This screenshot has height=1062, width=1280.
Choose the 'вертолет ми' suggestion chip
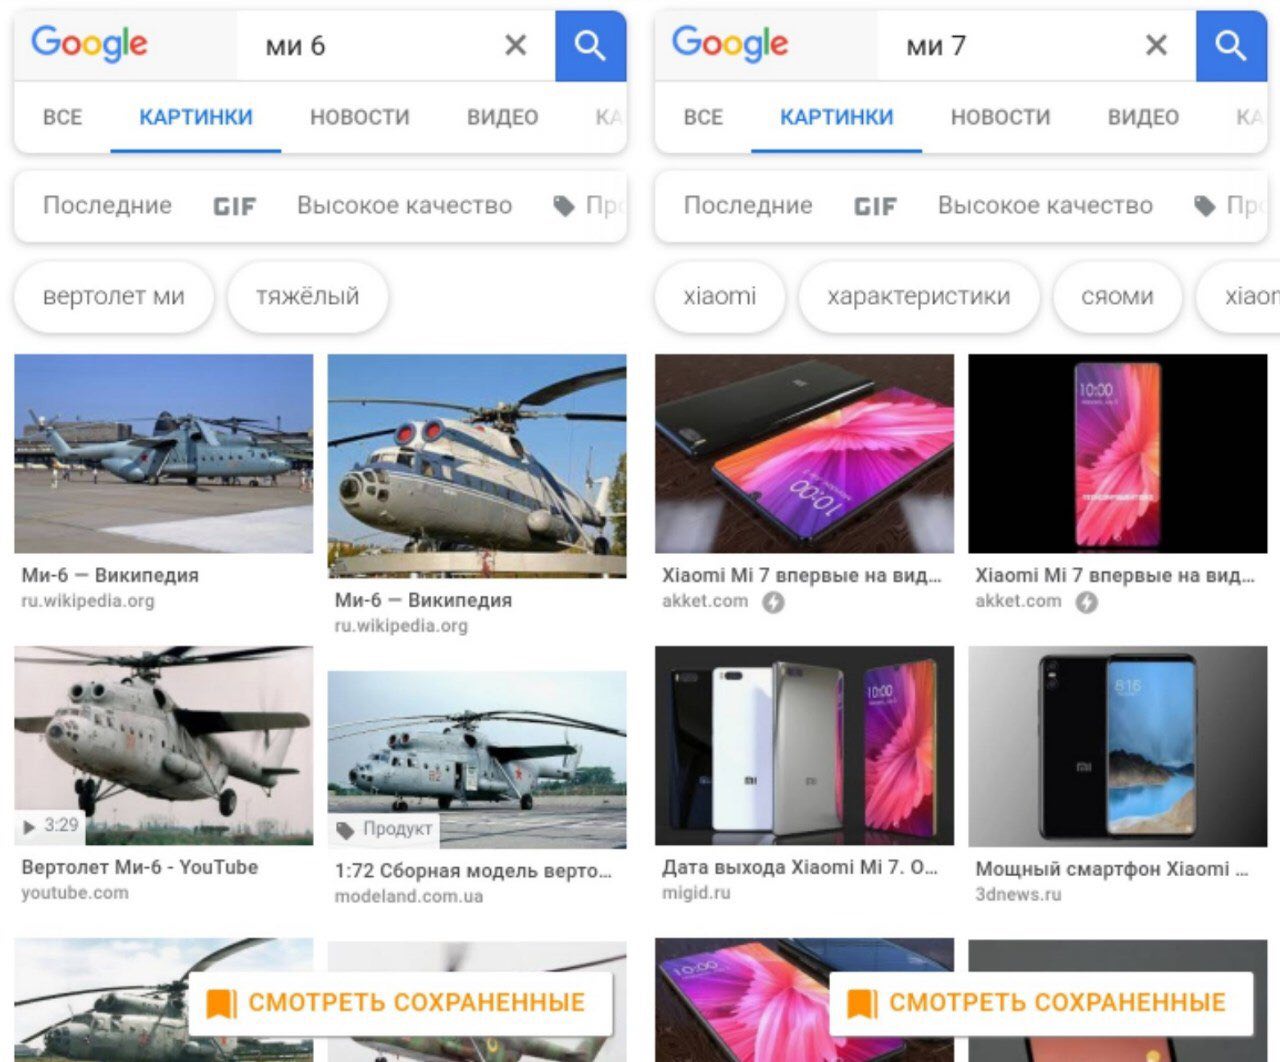(x=114, y=297)
